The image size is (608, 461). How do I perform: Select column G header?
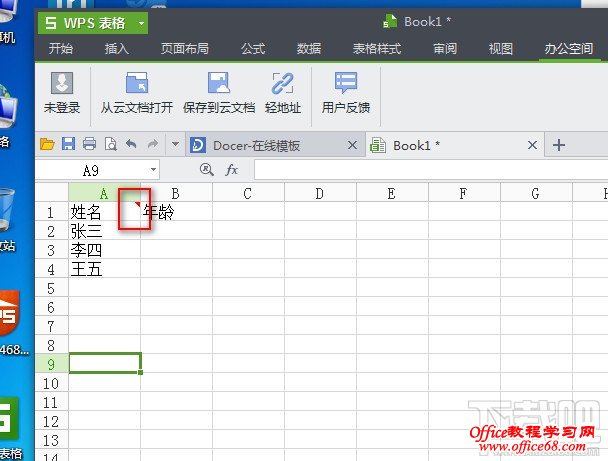[536, 192]
